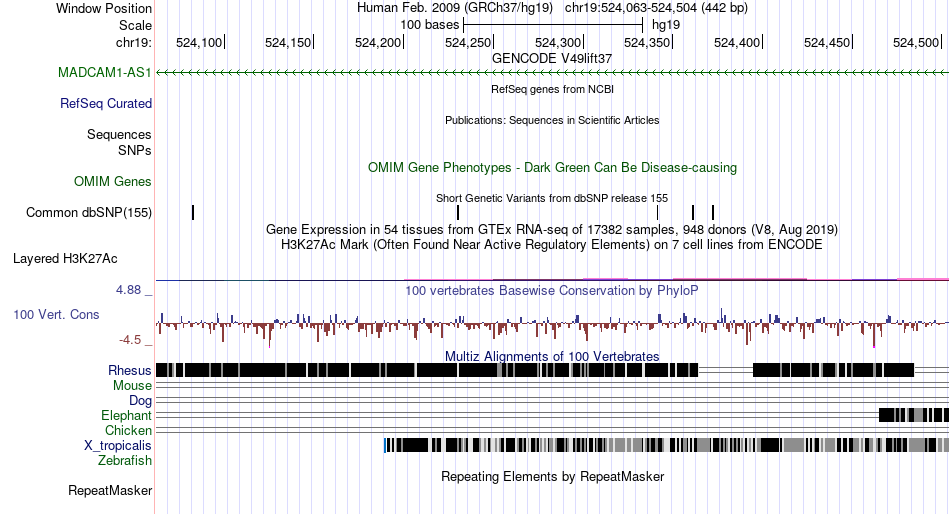Click the dbSNP variant mark left of 524,100
Viewport: 950px width, 514px height.
(193, 213)
